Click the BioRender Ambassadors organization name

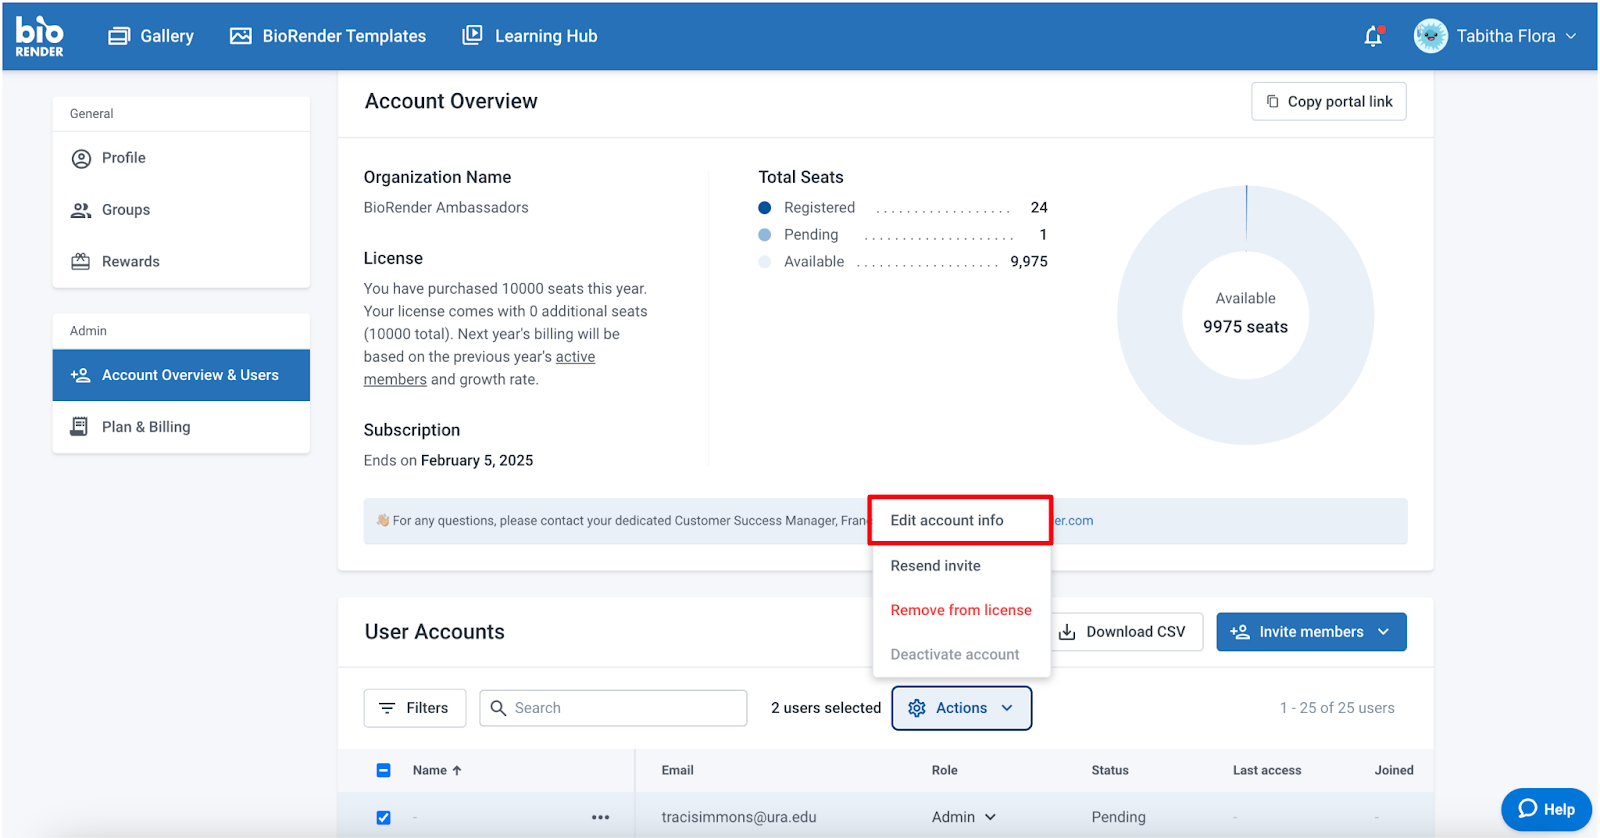coord(446,208)
